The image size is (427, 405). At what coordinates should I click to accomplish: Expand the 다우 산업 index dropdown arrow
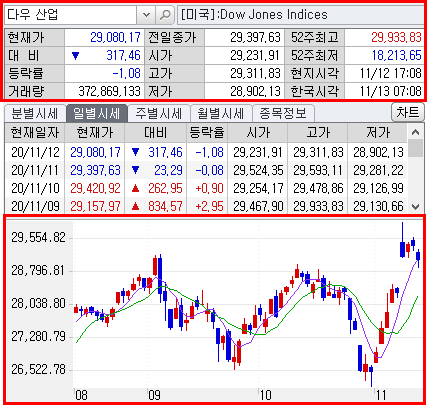(146, 15)
